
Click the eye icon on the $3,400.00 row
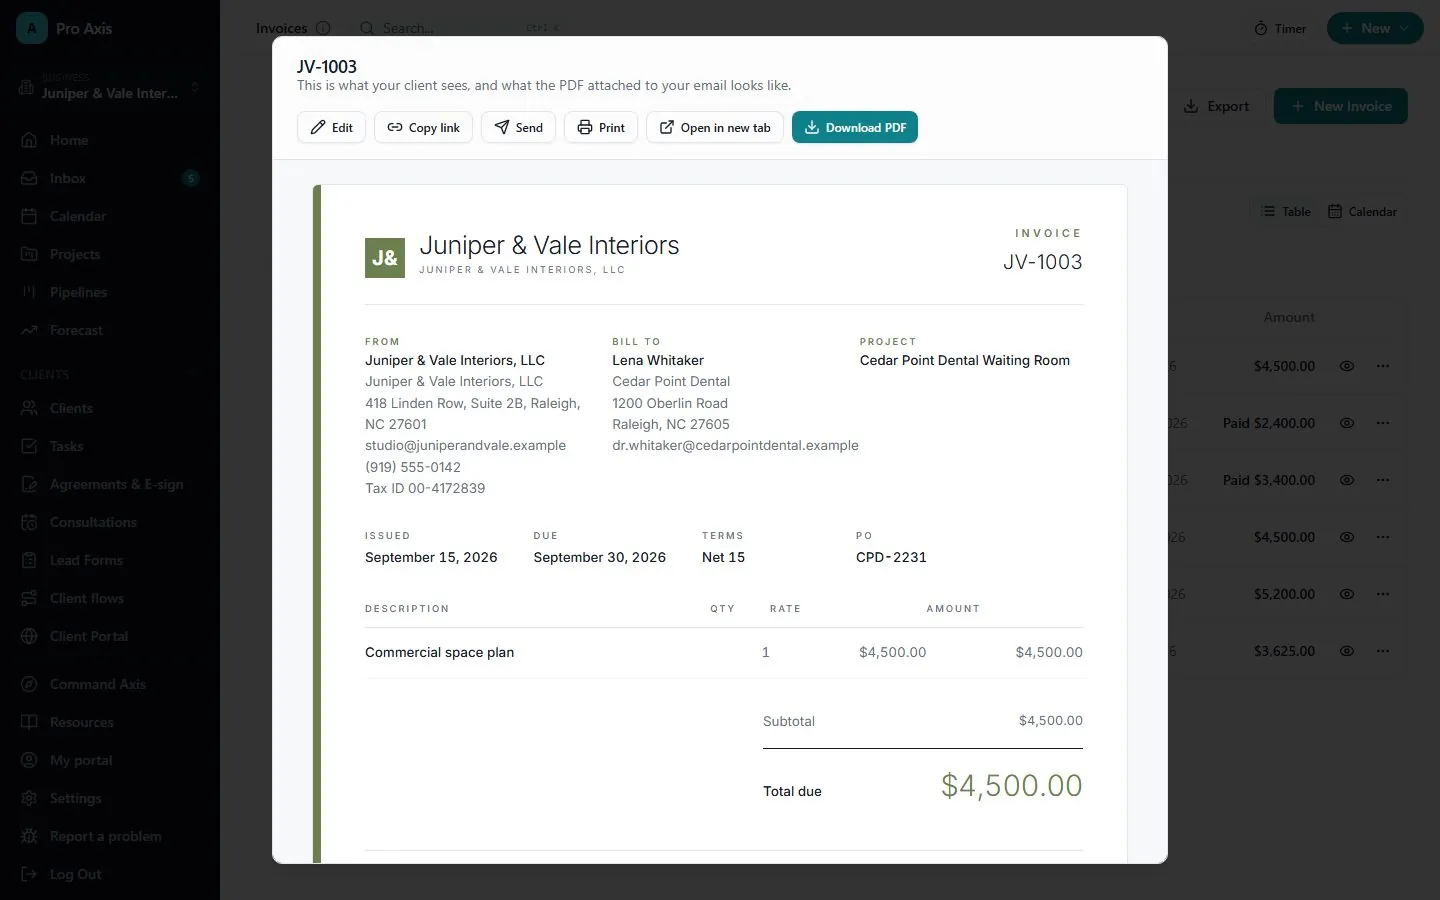[1347, 480]
